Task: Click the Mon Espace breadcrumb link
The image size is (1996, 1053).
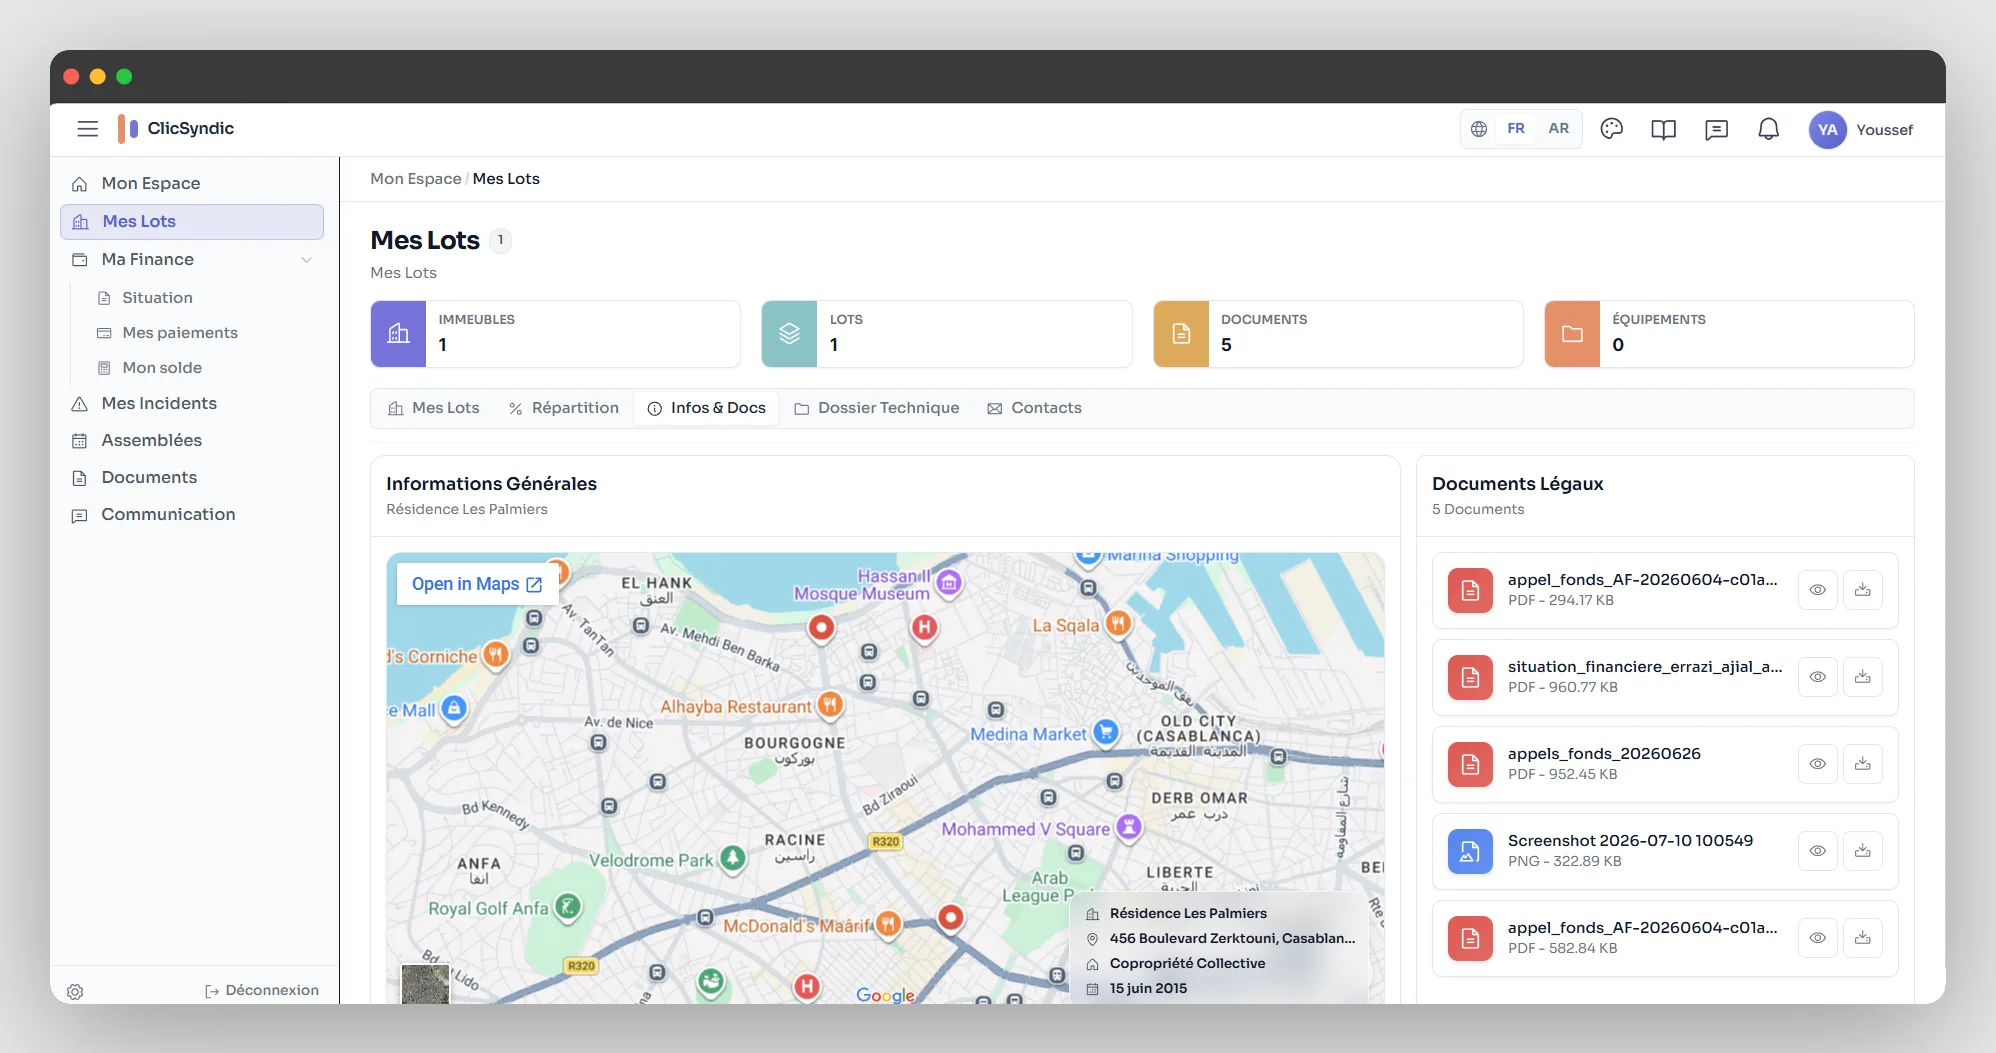Action: tap(416, 179)
